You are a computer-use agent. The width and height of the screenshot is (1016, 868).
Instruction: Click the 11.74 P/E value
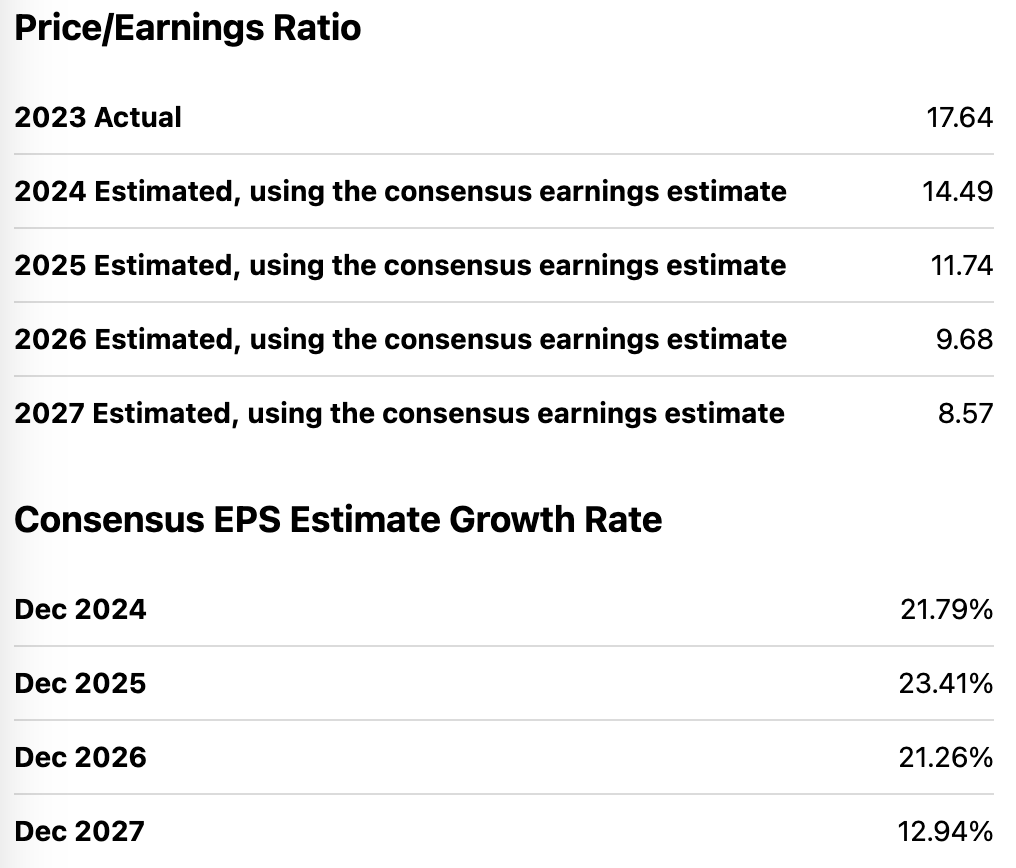point(960,265)
